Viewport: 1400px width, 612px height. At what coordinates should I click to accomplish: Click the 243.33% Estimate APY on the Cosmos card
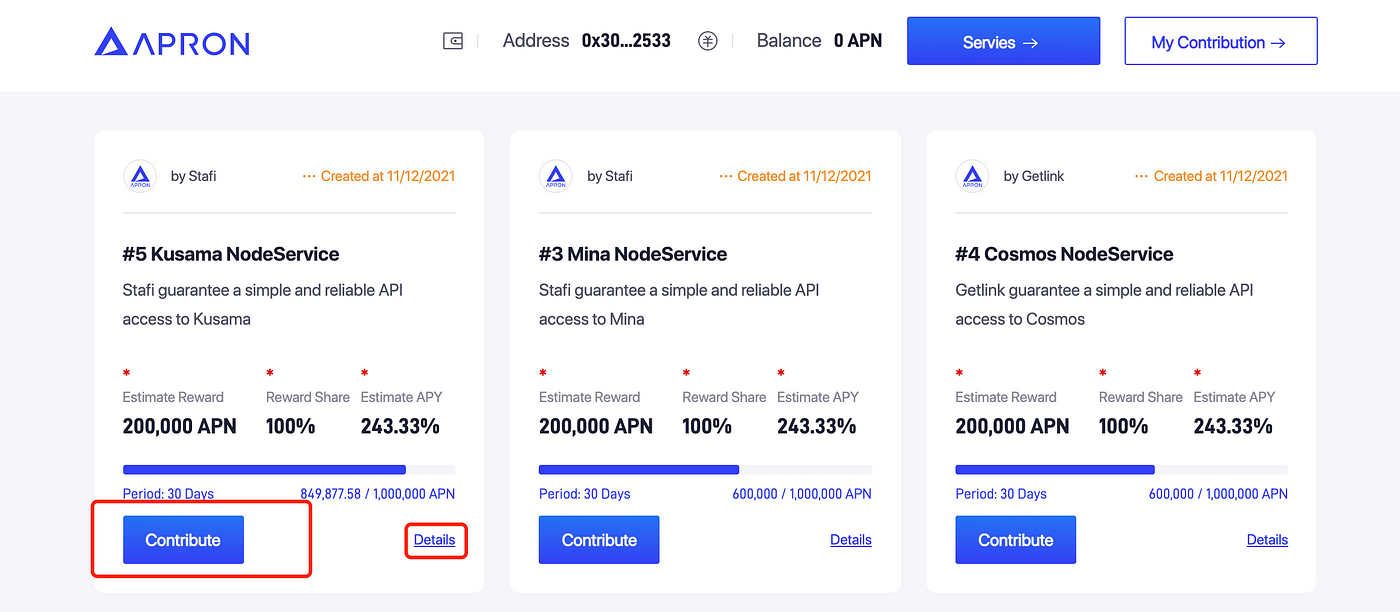[x=1233, y=426]
